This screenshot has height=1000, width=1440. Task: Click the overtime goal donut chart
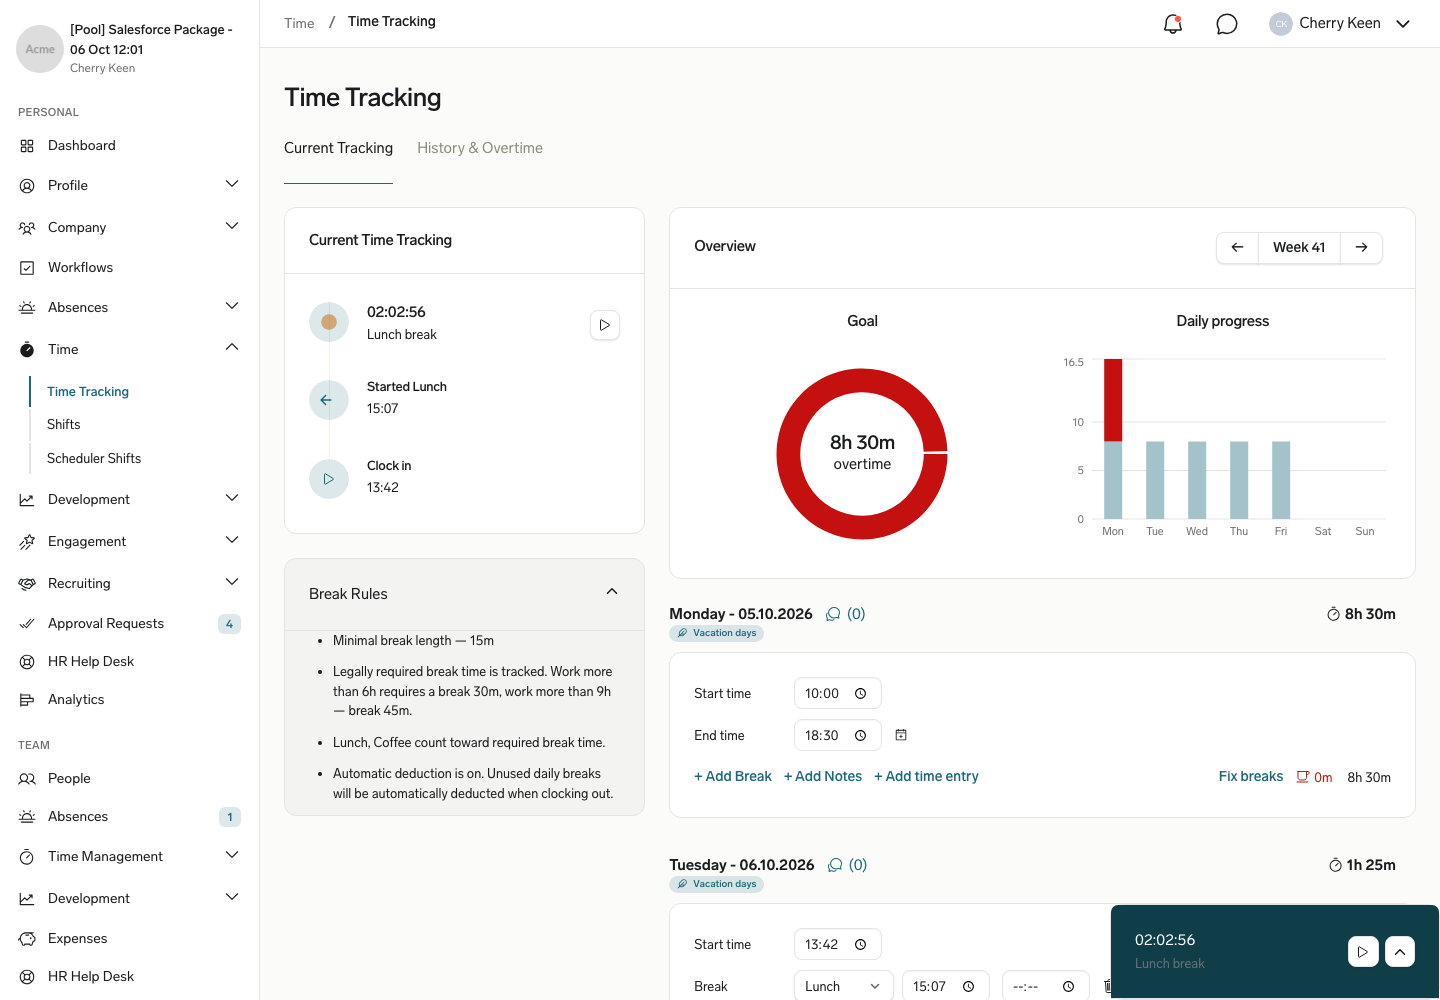tap(862, 454)
